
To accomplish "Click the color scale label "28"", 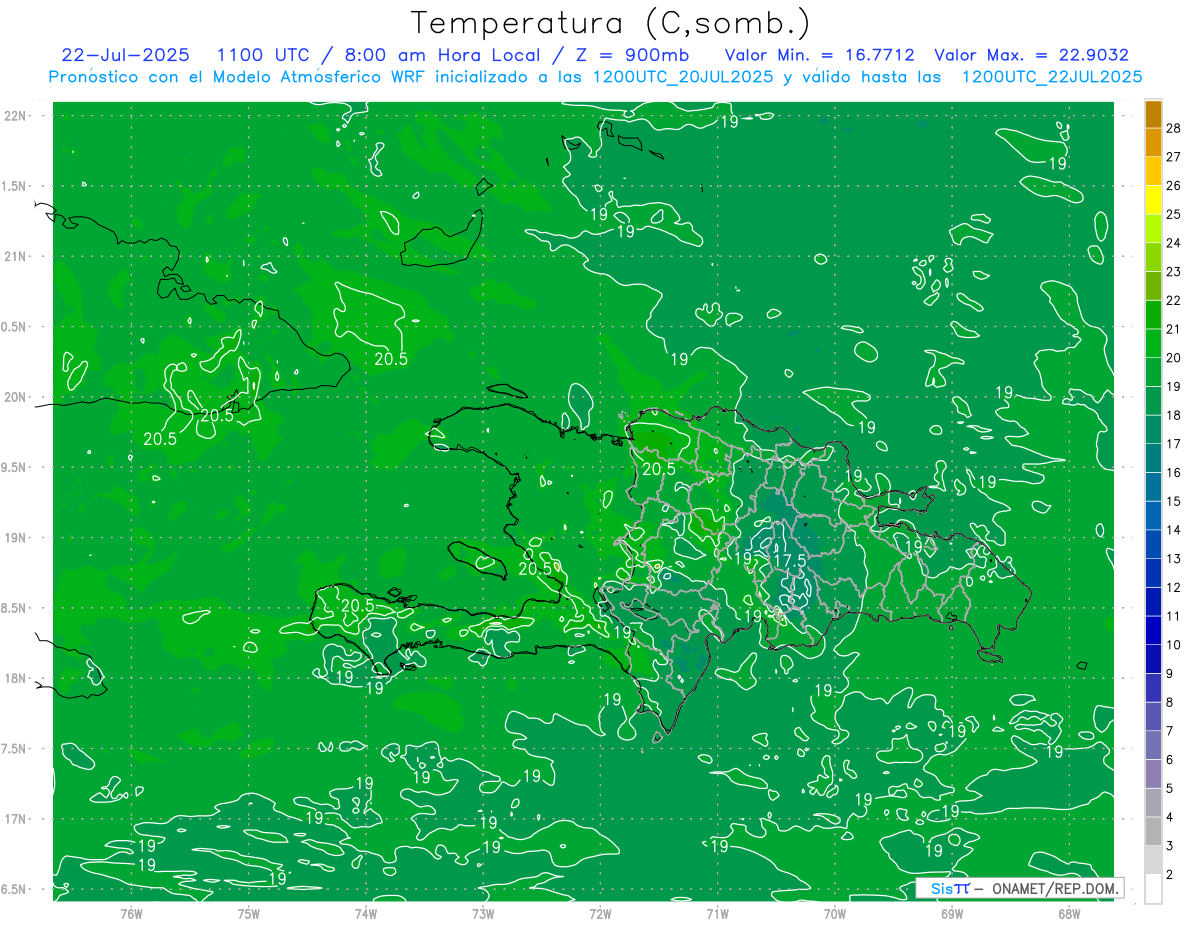I will click(x=1174, y=128).
